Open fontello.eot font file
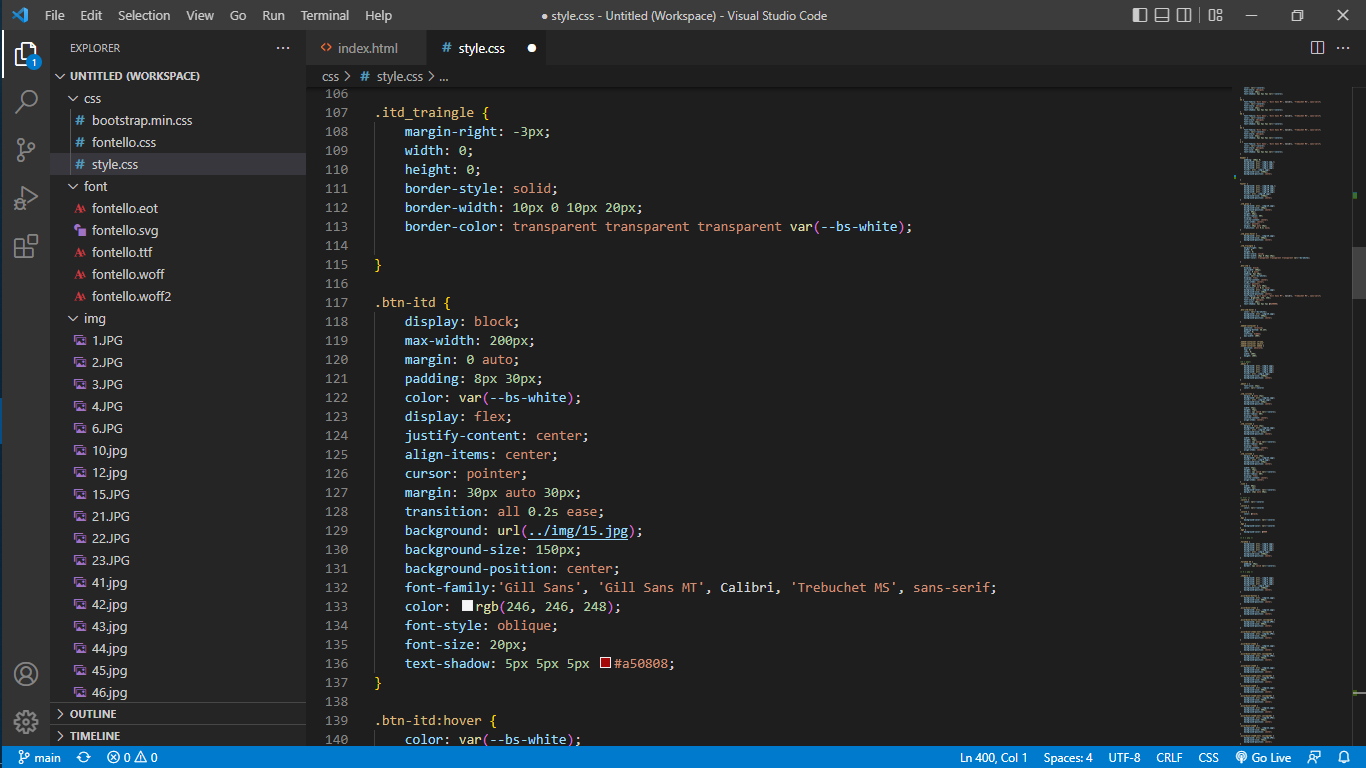1366x768 pixels. tap(178, 208)
